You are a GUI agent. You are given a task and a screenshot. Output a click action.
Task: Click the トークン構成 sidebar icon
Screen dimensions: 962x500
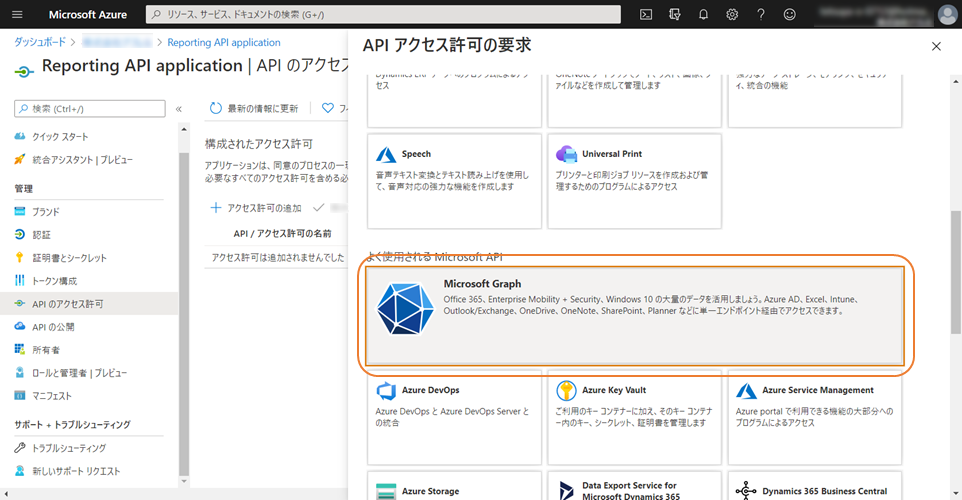tap(20, 280)
